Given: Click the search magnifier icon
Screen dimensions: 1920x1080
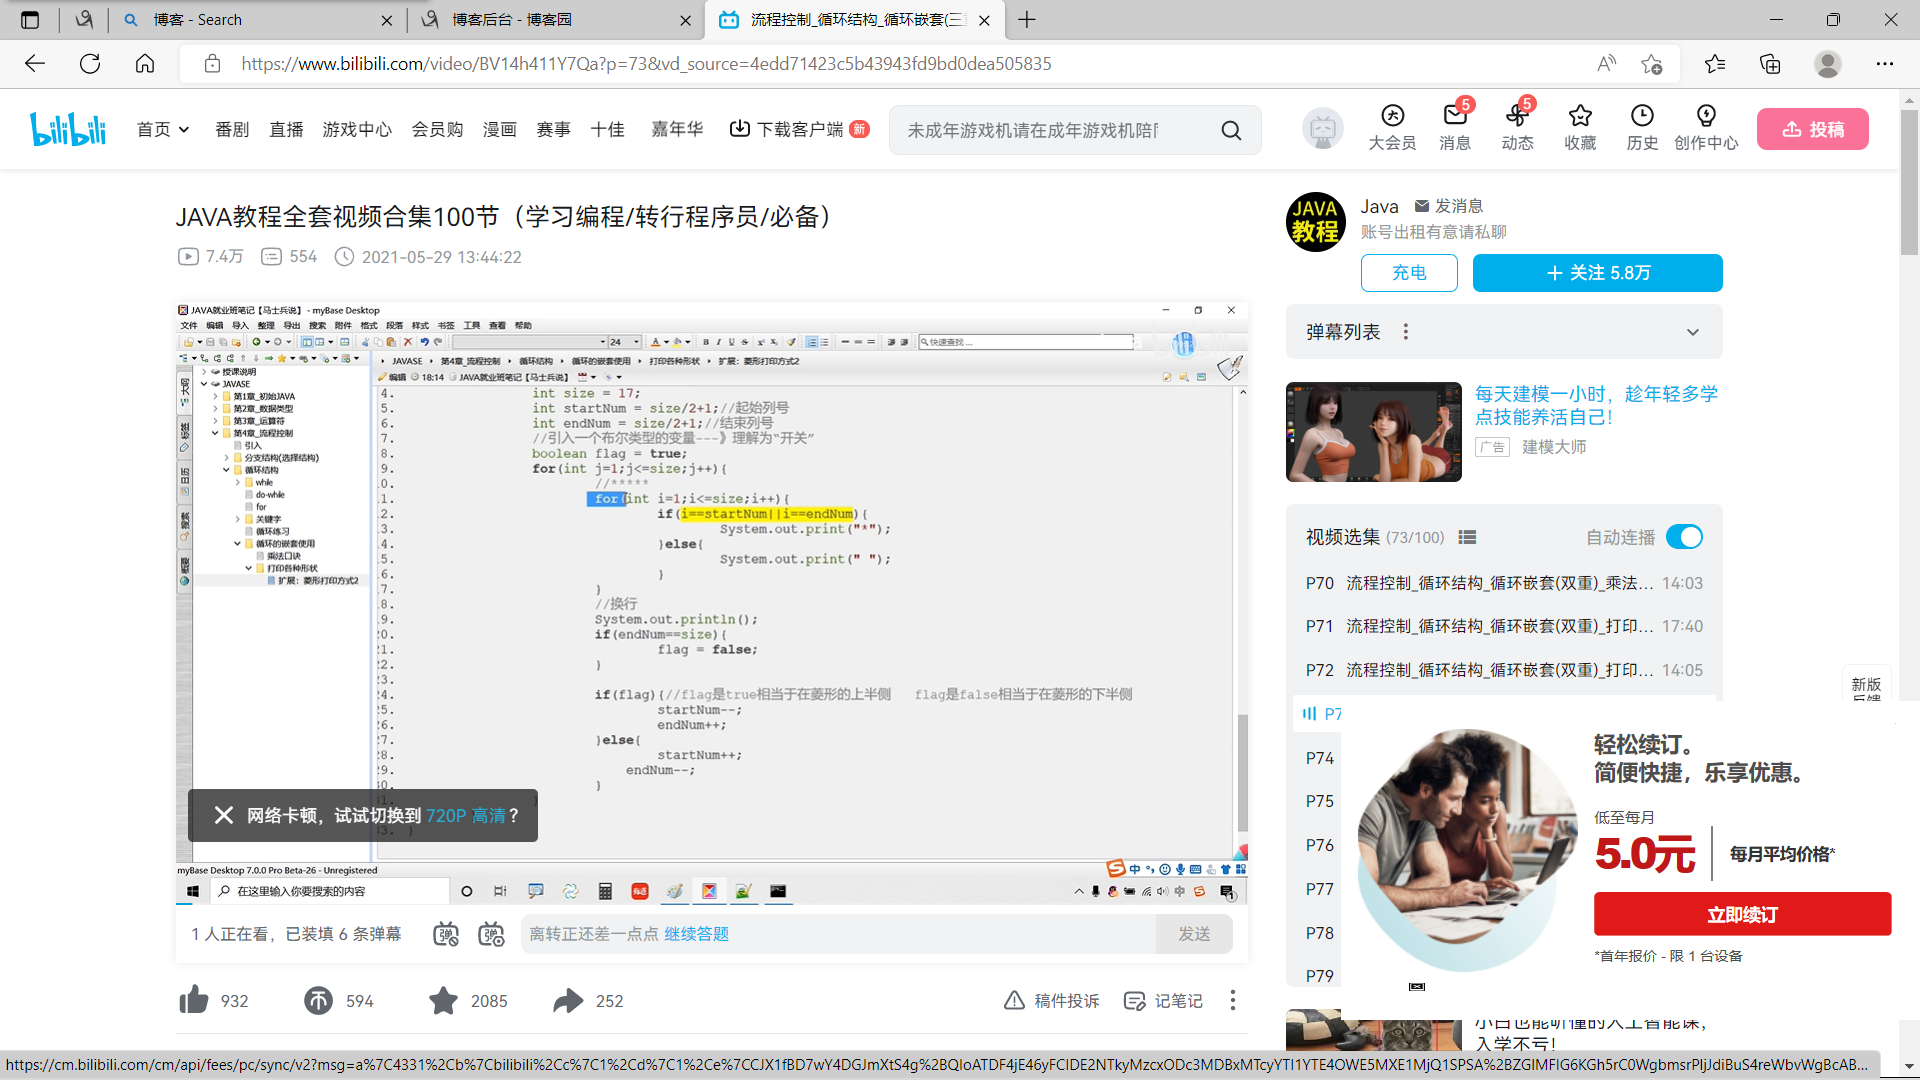Looking at the screenshot, I should tap(1231, 130).
